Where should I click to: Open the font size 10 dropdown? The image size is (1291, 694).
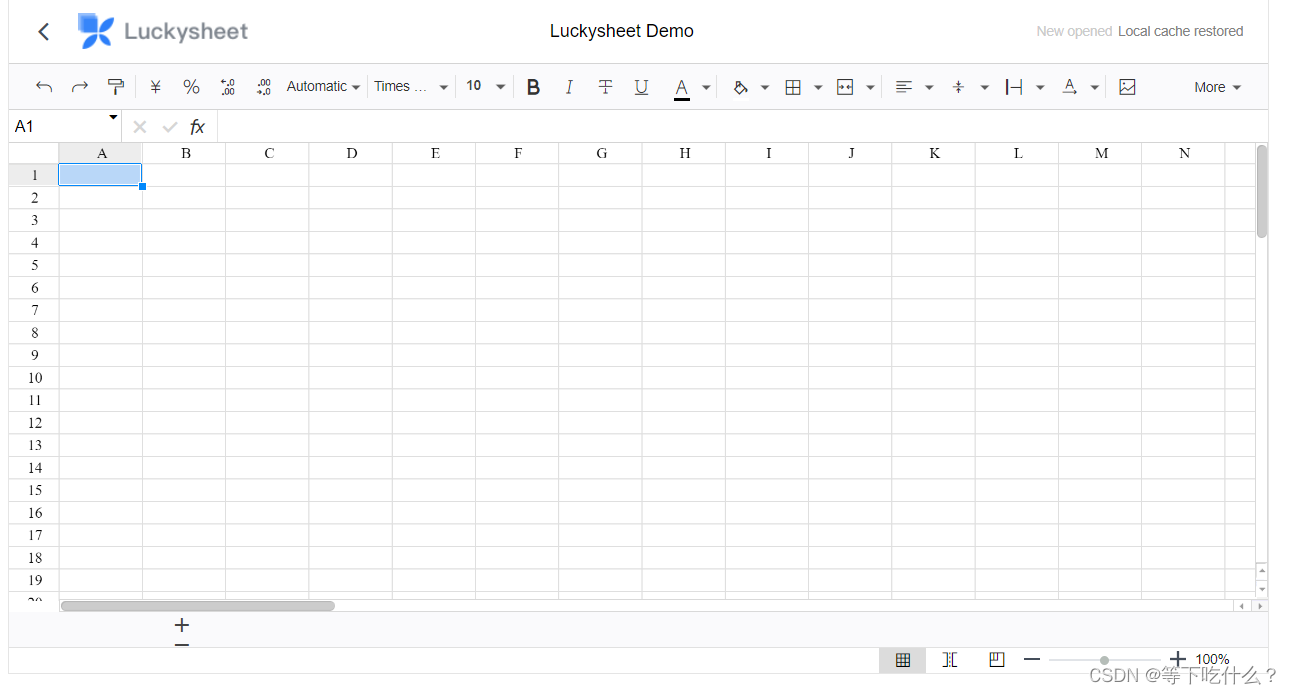[x=486, y=87]
